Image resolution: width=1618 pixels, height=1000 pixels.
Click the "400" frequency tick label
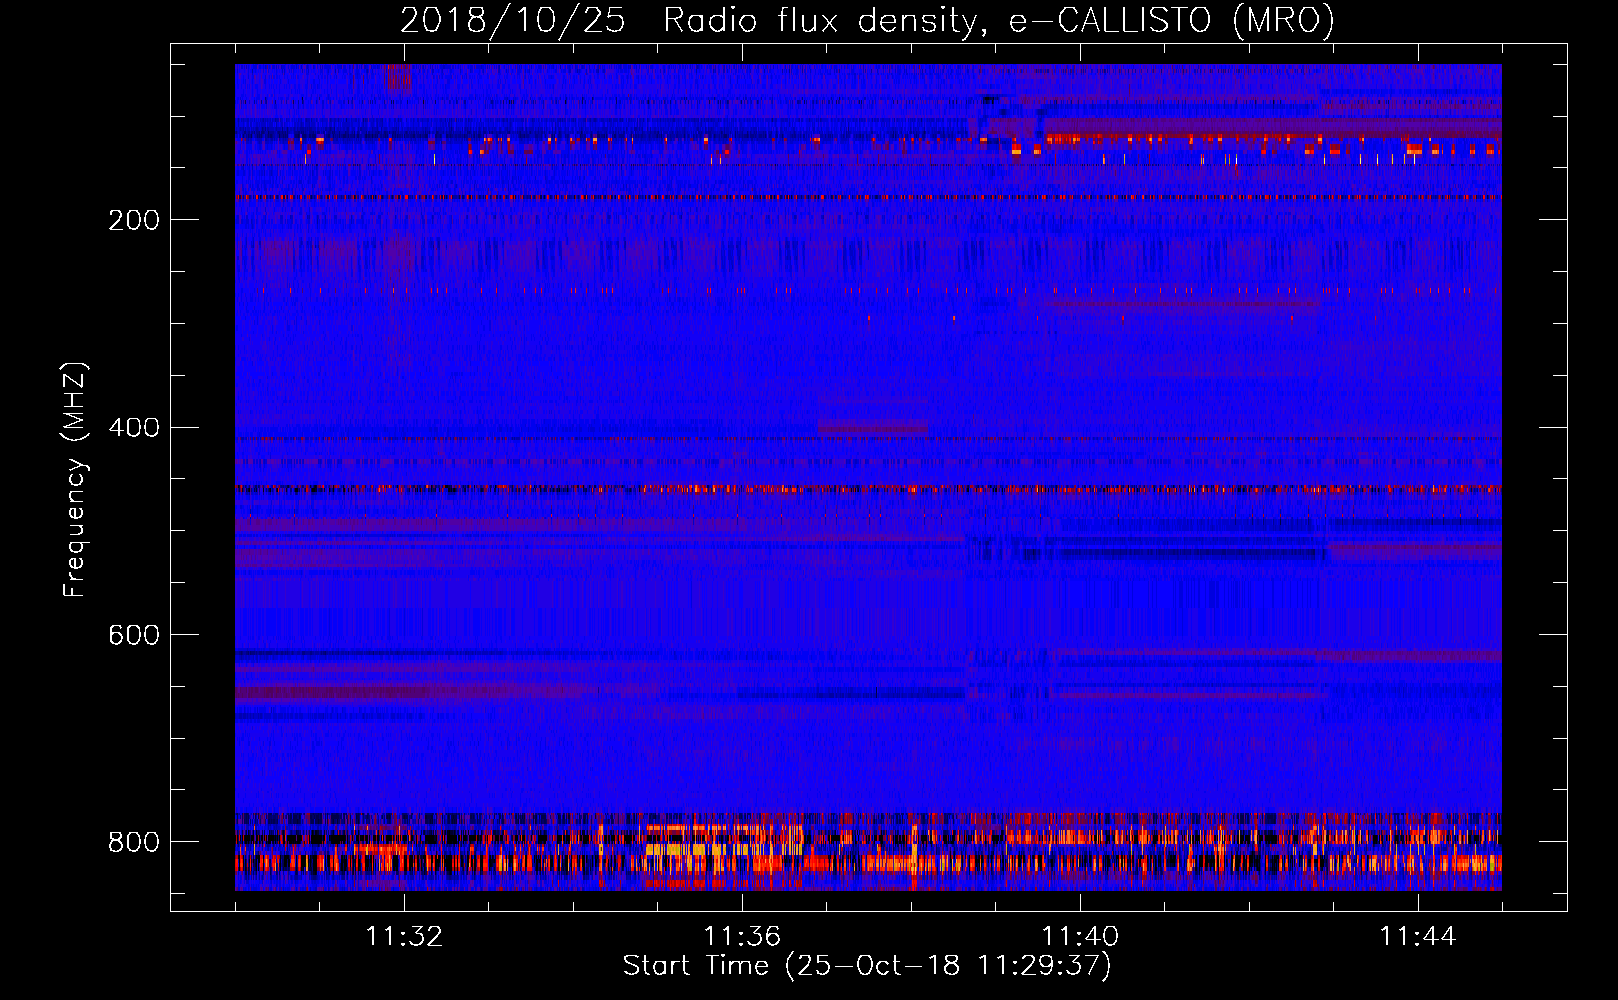click(134, 428)
